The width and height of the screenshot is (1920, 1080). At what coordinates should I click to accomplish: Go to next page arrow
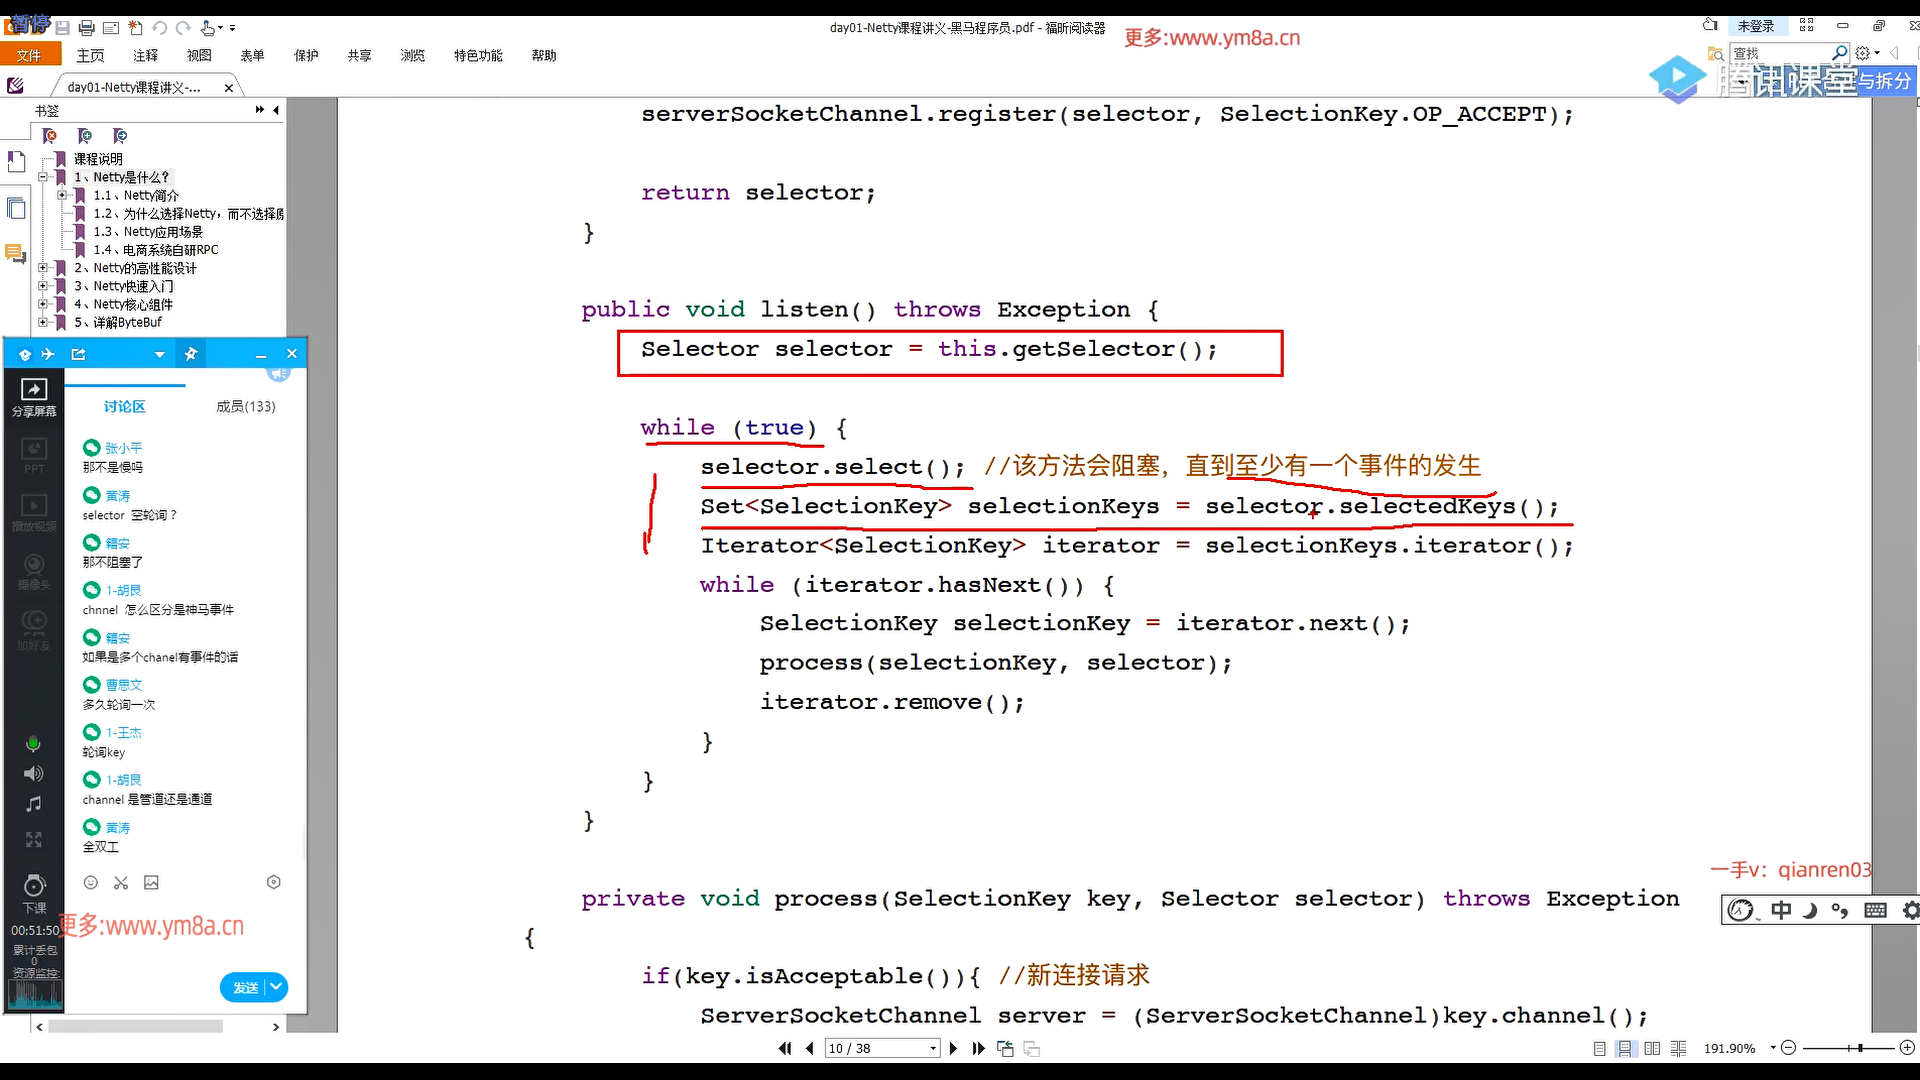pos(953,1048)
